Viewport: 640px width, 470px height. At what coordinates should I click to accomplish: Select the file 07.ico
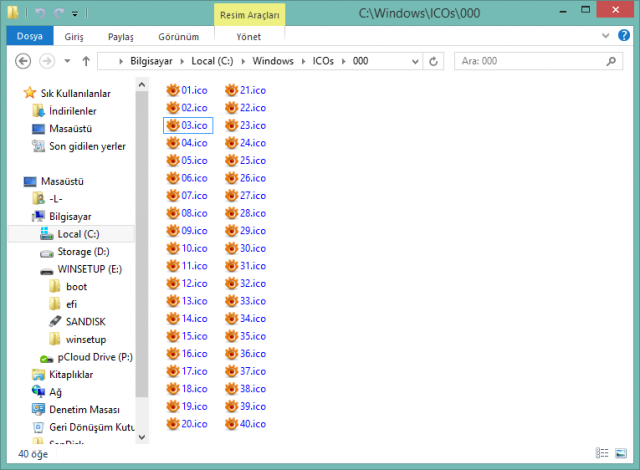187,195
